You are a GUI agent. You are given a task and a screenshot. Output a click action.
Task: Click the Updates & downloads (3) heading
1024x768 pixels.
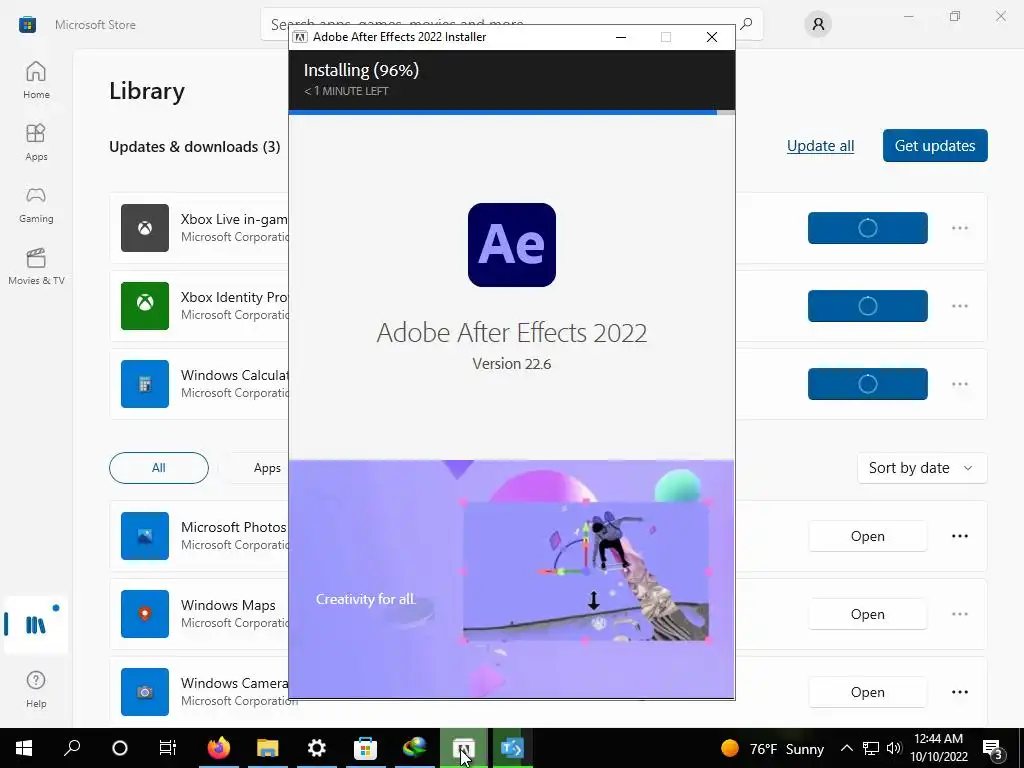click(x=195, y=147)
